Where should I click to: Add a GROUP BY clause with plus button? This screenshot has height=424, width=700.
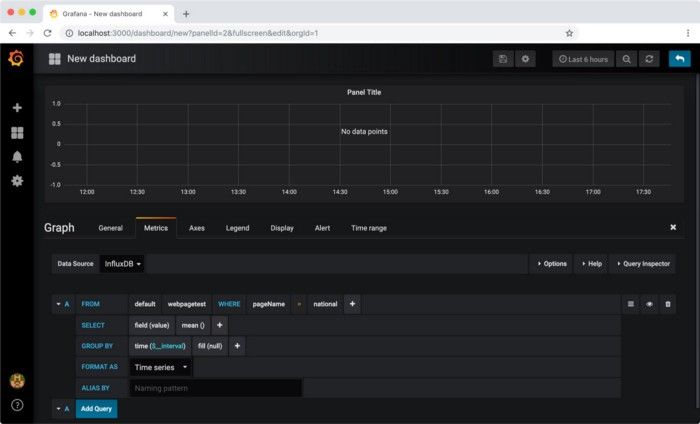tap(237, 346)
